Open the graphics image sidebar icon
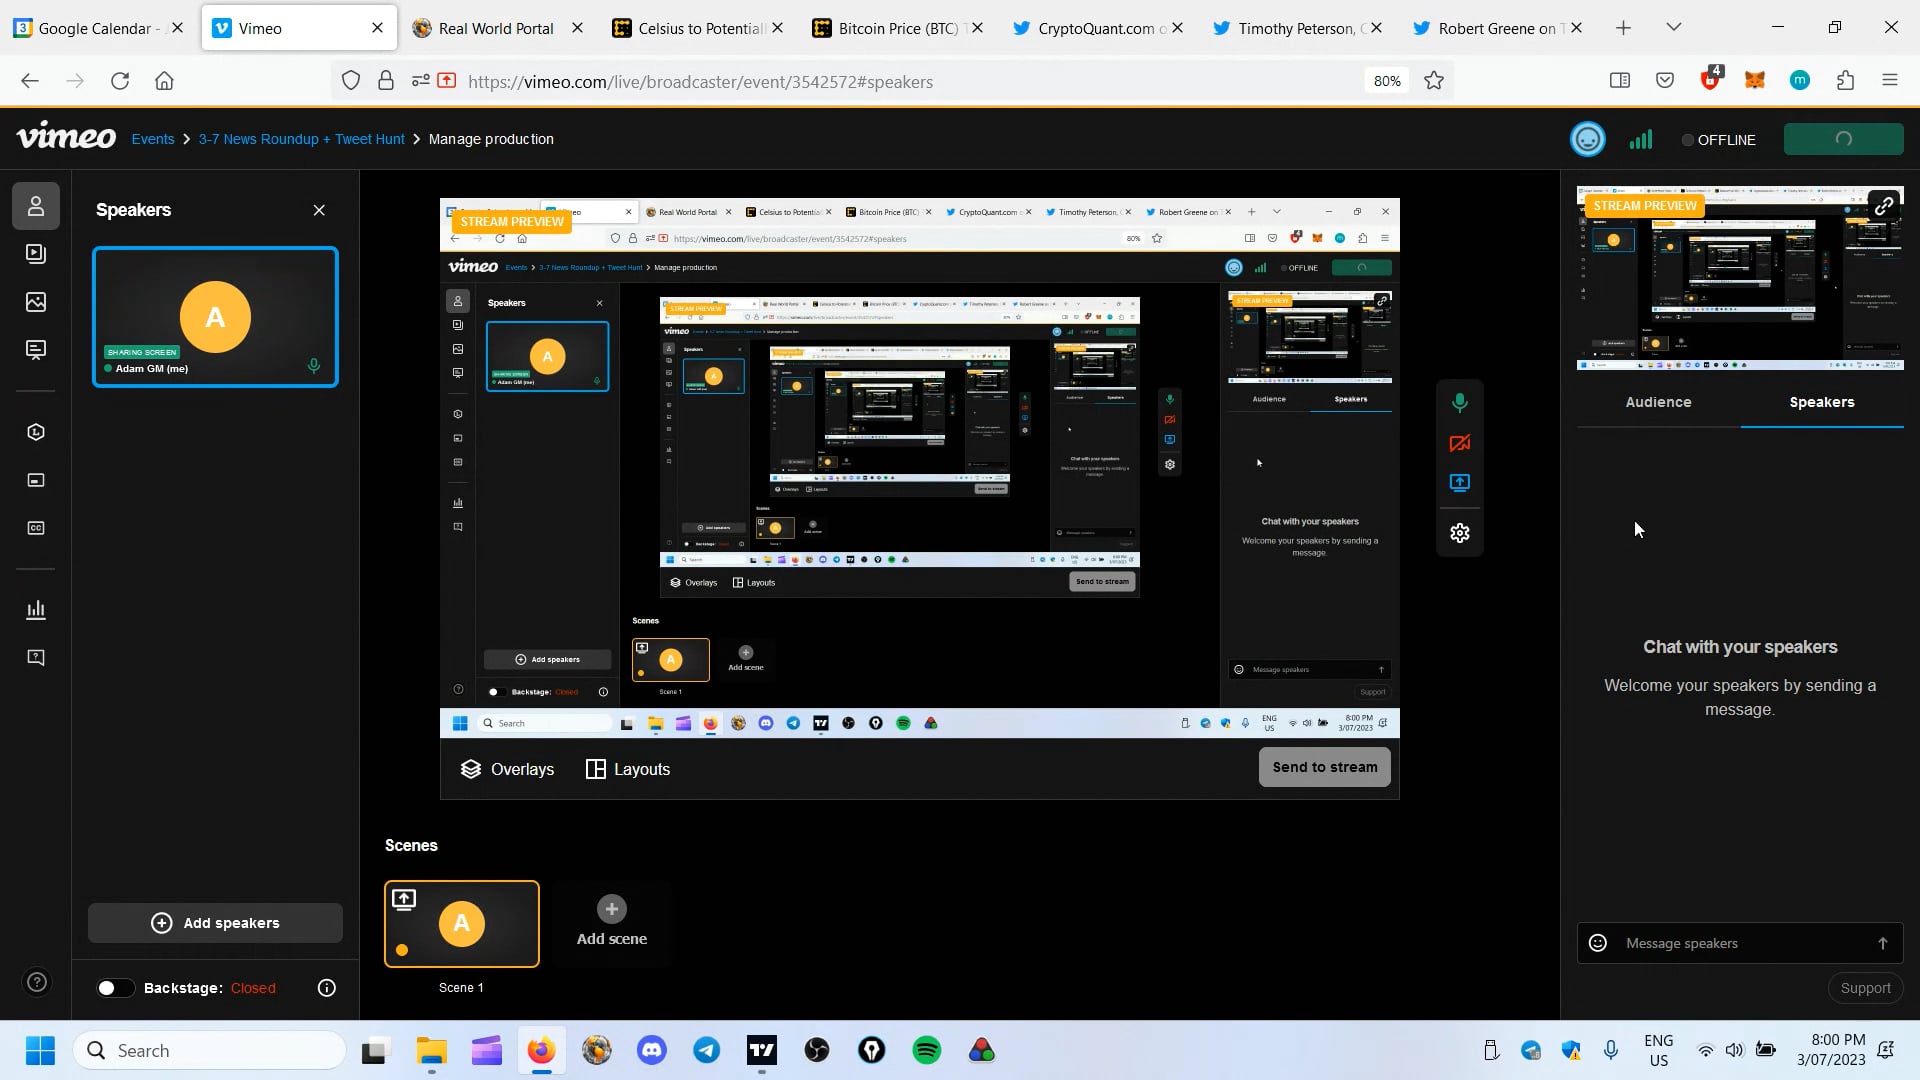The height and width of the screenshot is (1080, 1920). click(36, 302)
